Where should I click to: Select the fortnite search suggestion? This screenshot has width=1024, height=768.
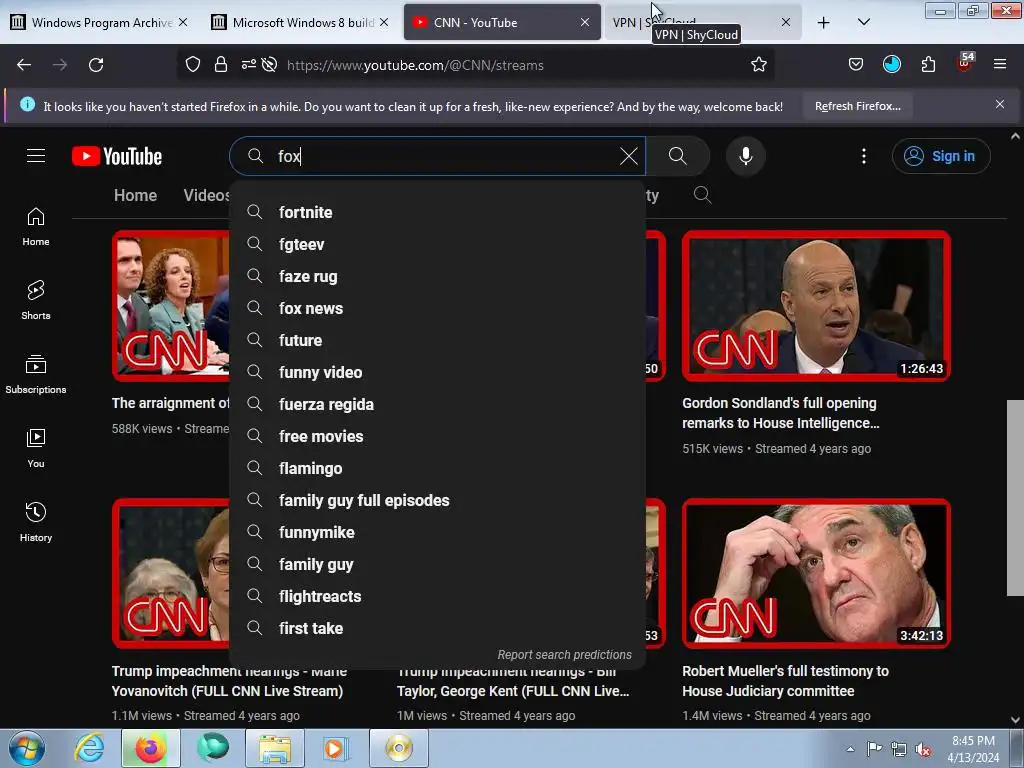(x=438, y=212)
